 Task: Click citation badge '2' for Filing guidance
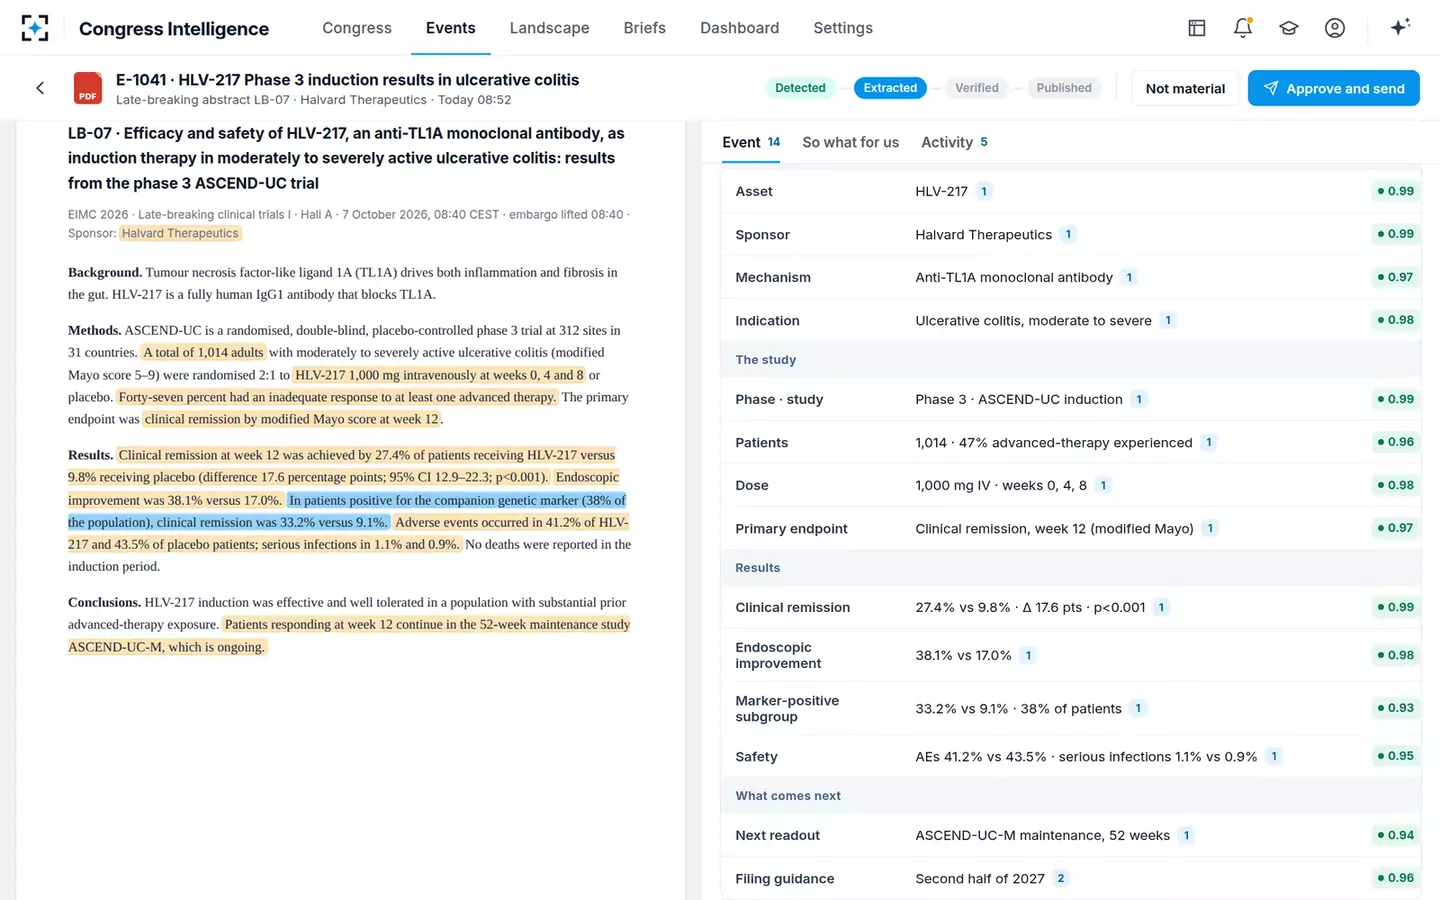click(x=1061, y=878)
